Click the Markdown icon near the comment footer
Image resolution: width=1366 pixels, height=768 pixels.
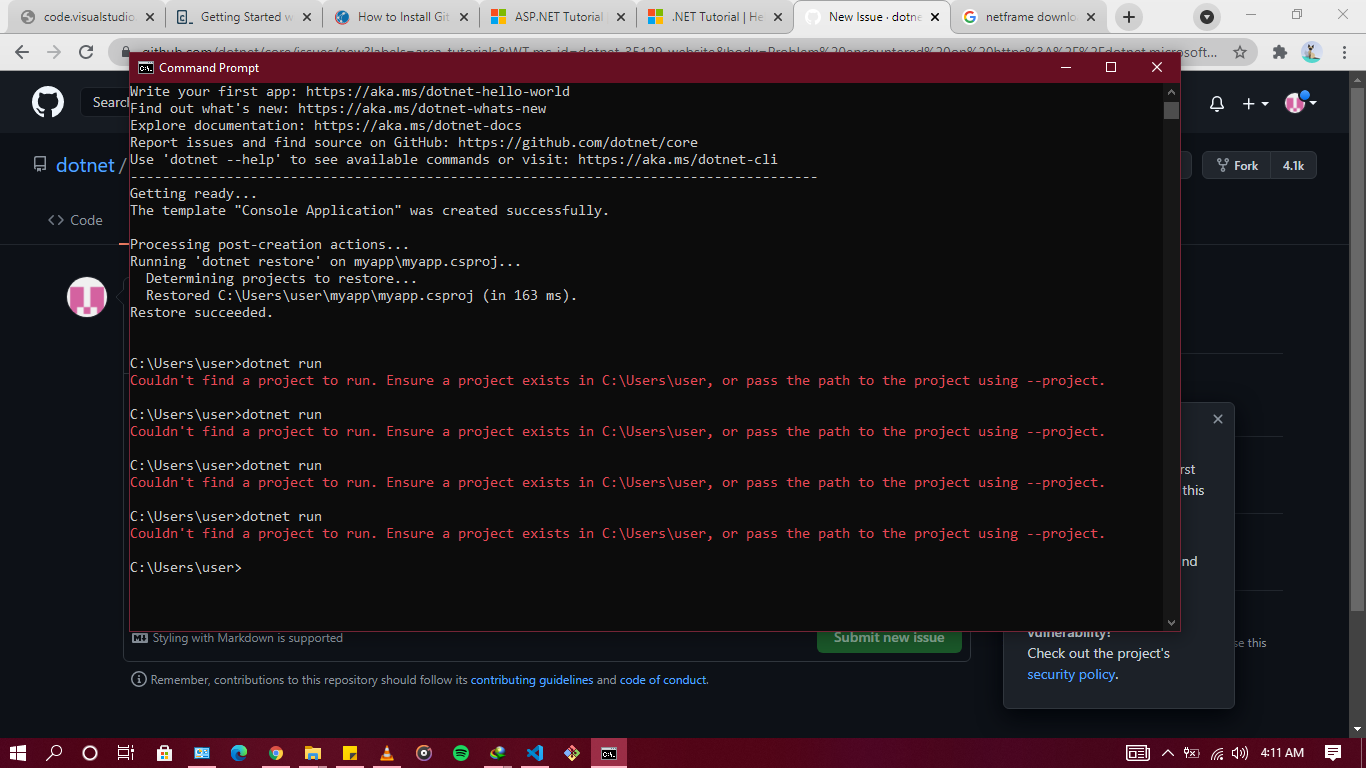(139, 637)
